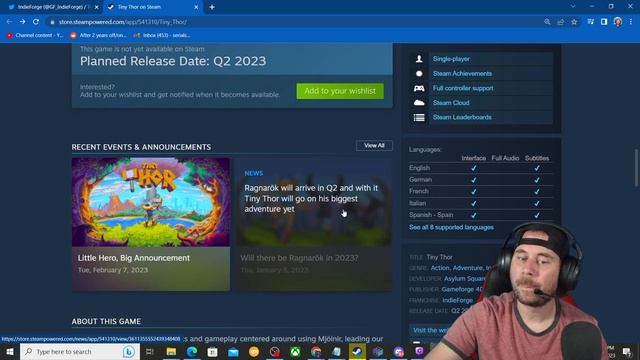Open the Chrome three-dot menu
640x360 pixels.
[x=631, y=22]
